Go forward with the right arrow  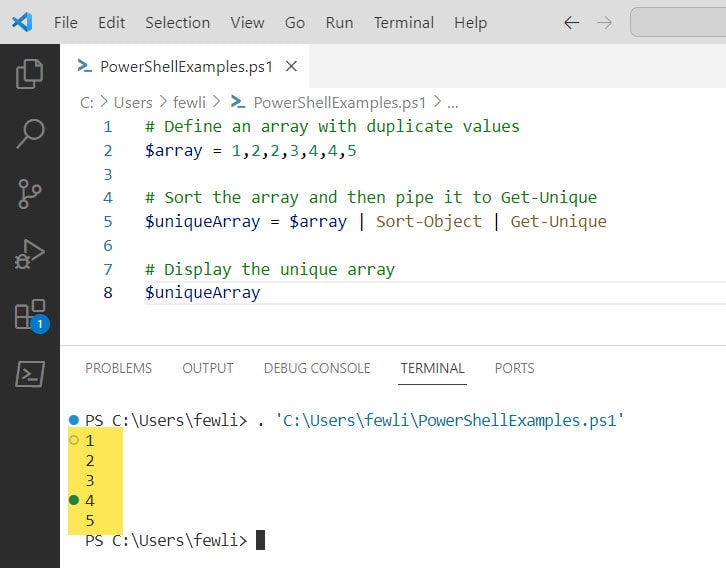coord(604,22)
